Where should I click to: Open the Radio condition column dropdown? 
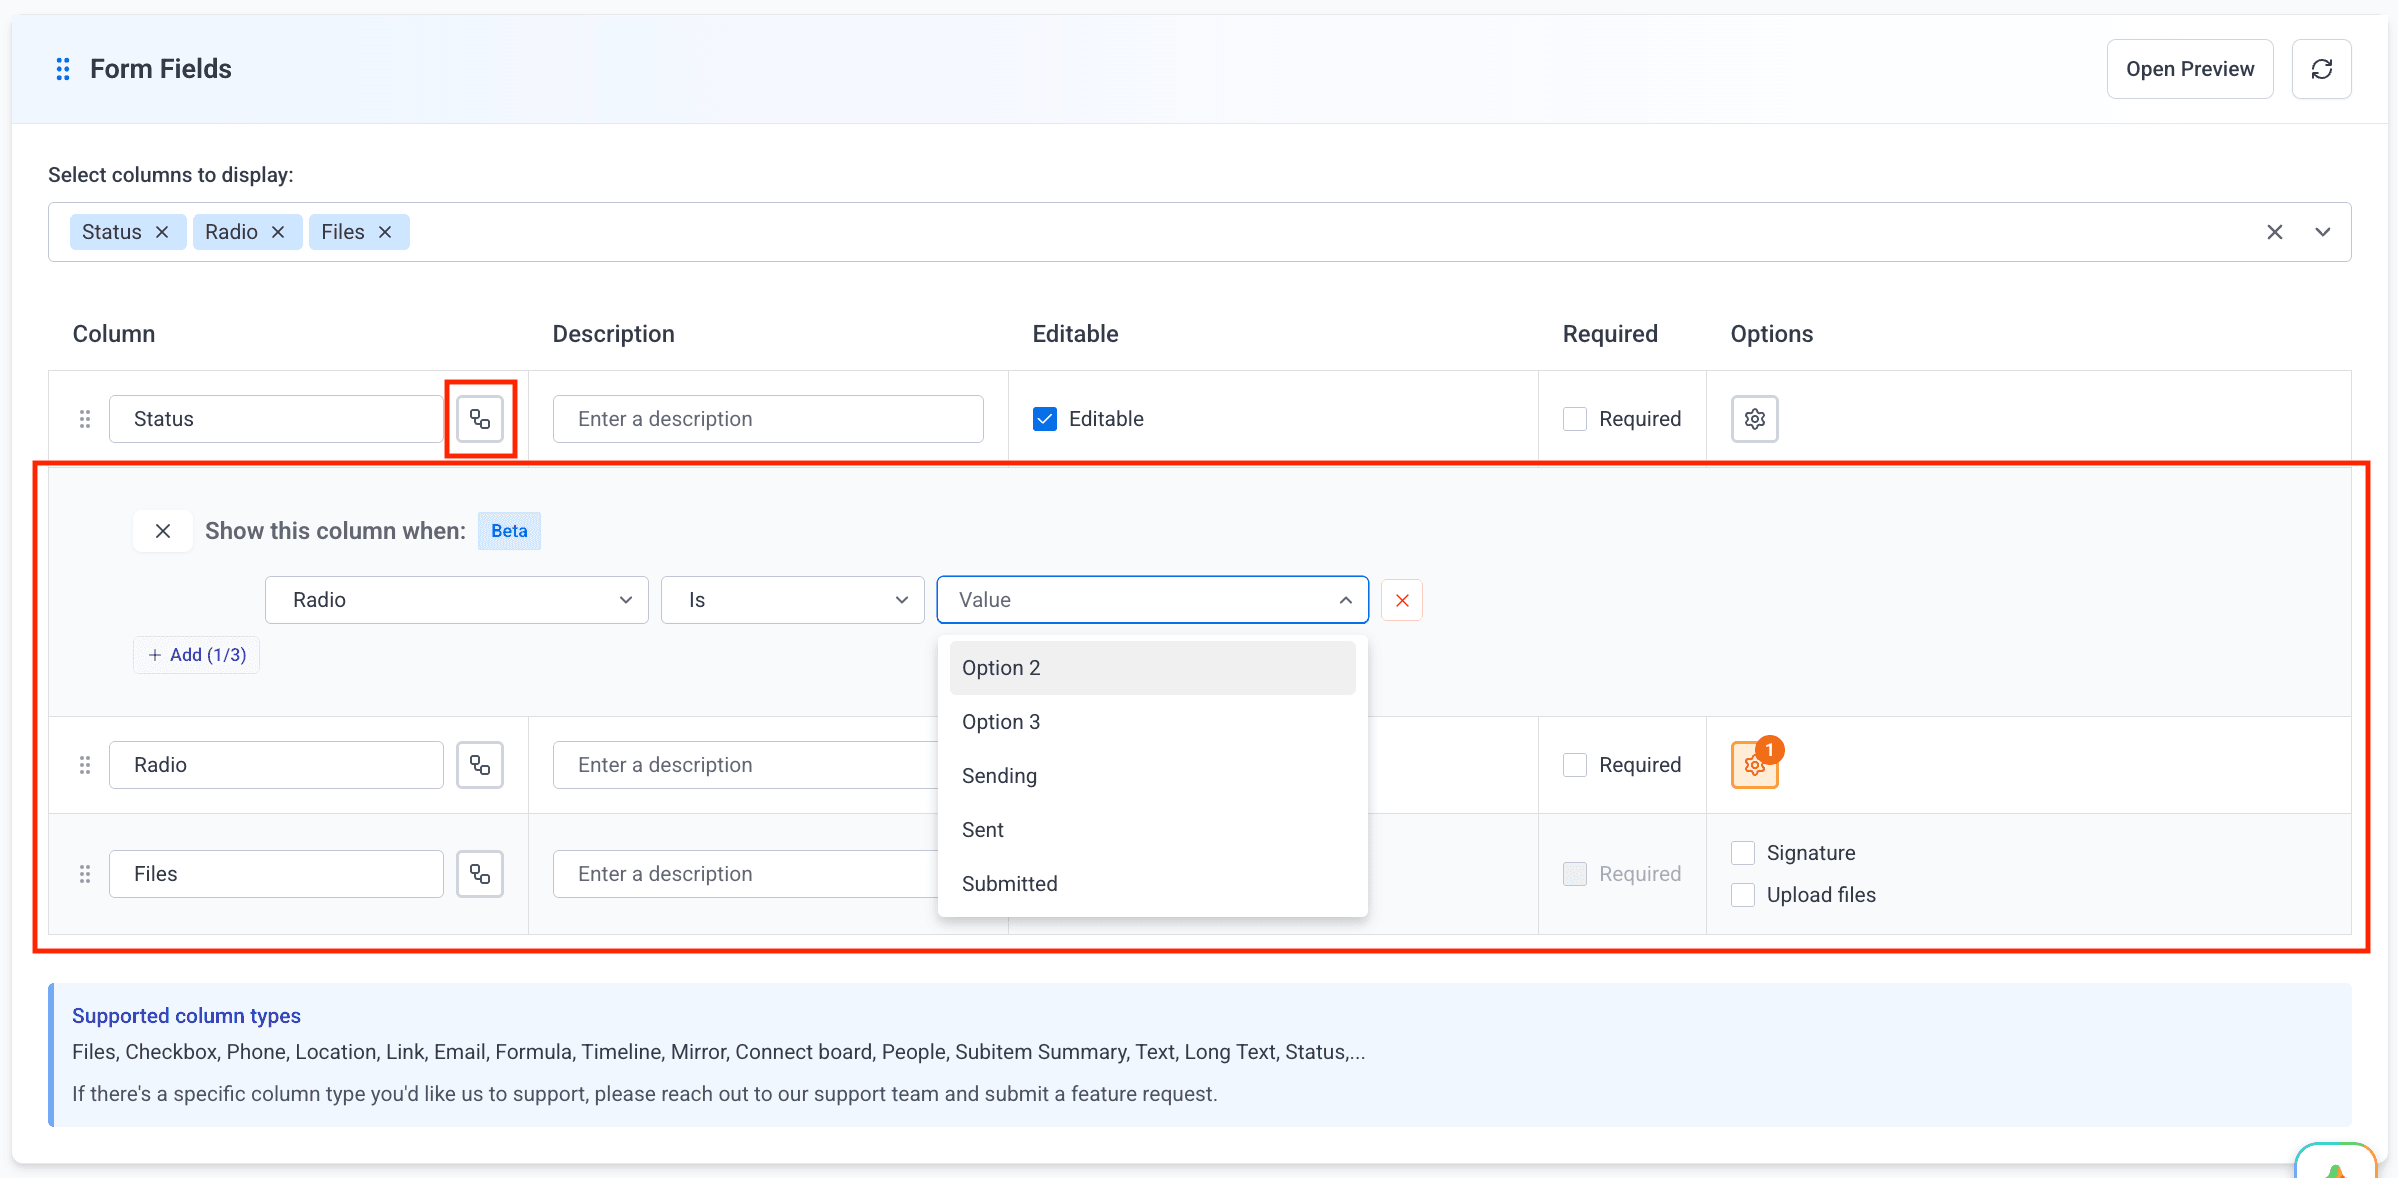(457, 600)
